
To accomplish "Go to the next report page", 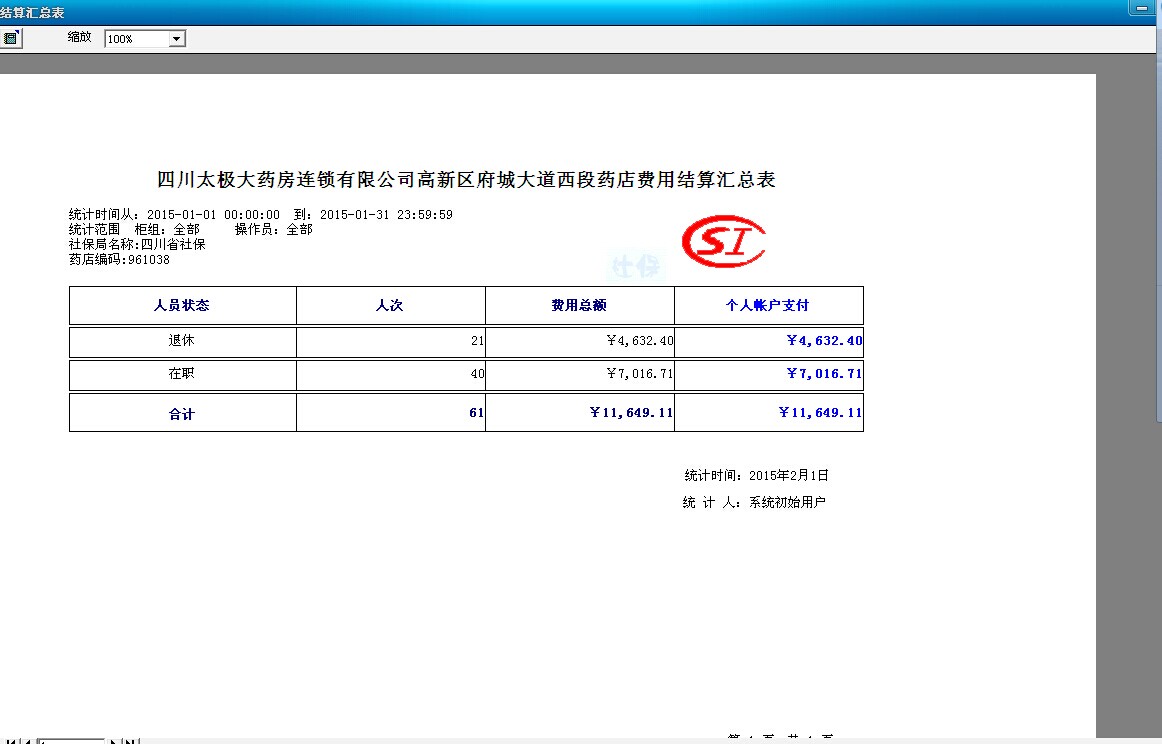I will coord(114,740).
